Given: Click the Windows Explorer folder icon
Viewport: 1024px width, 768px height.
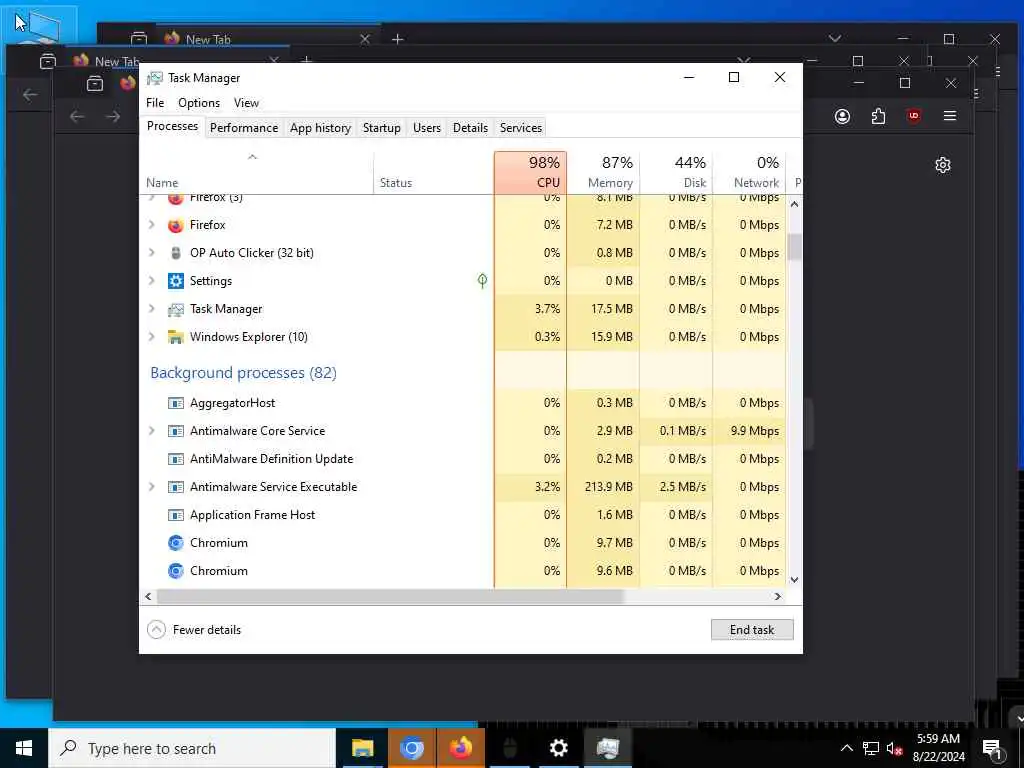Looking at the screenshot, I should pos(175,337).
